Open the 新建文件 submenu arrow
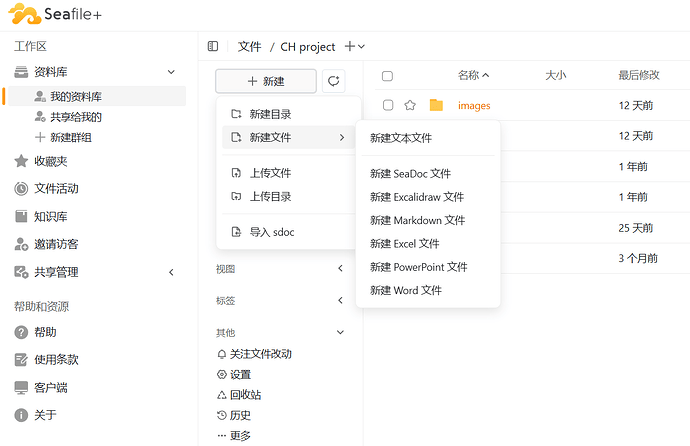Viewport: 690px width, 446px height. point(342,137)
